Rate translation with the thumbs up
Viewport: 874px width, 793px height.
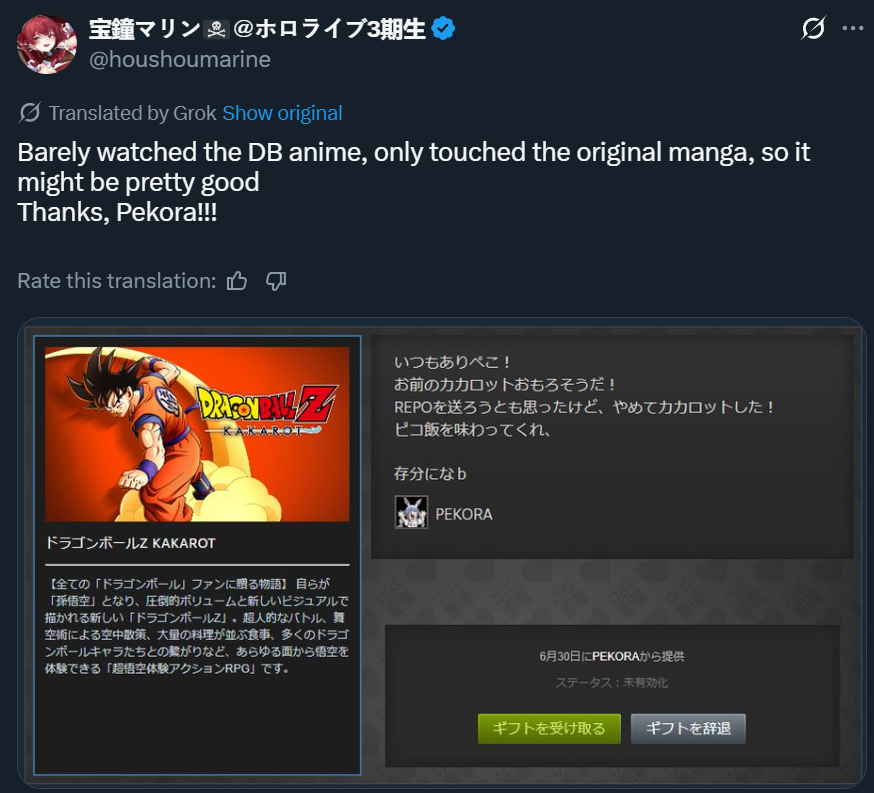(237, 281)
